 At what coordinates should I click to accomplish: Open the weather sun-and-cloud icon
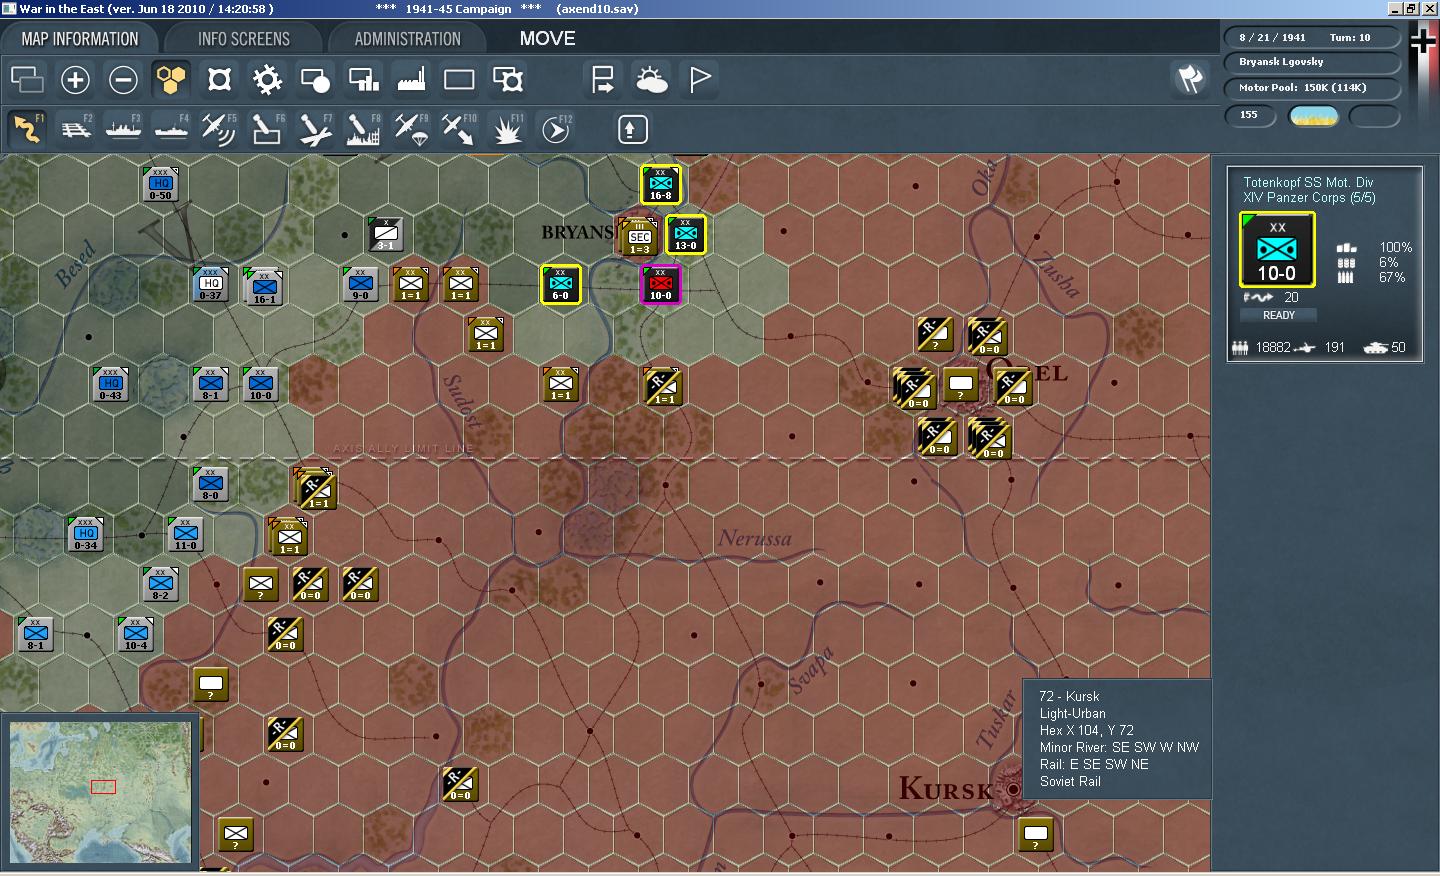651,80
